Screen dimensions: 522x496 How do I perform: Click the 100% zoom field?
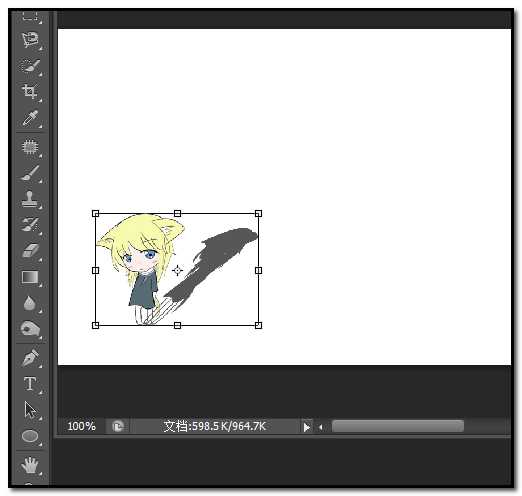(81, 426)
